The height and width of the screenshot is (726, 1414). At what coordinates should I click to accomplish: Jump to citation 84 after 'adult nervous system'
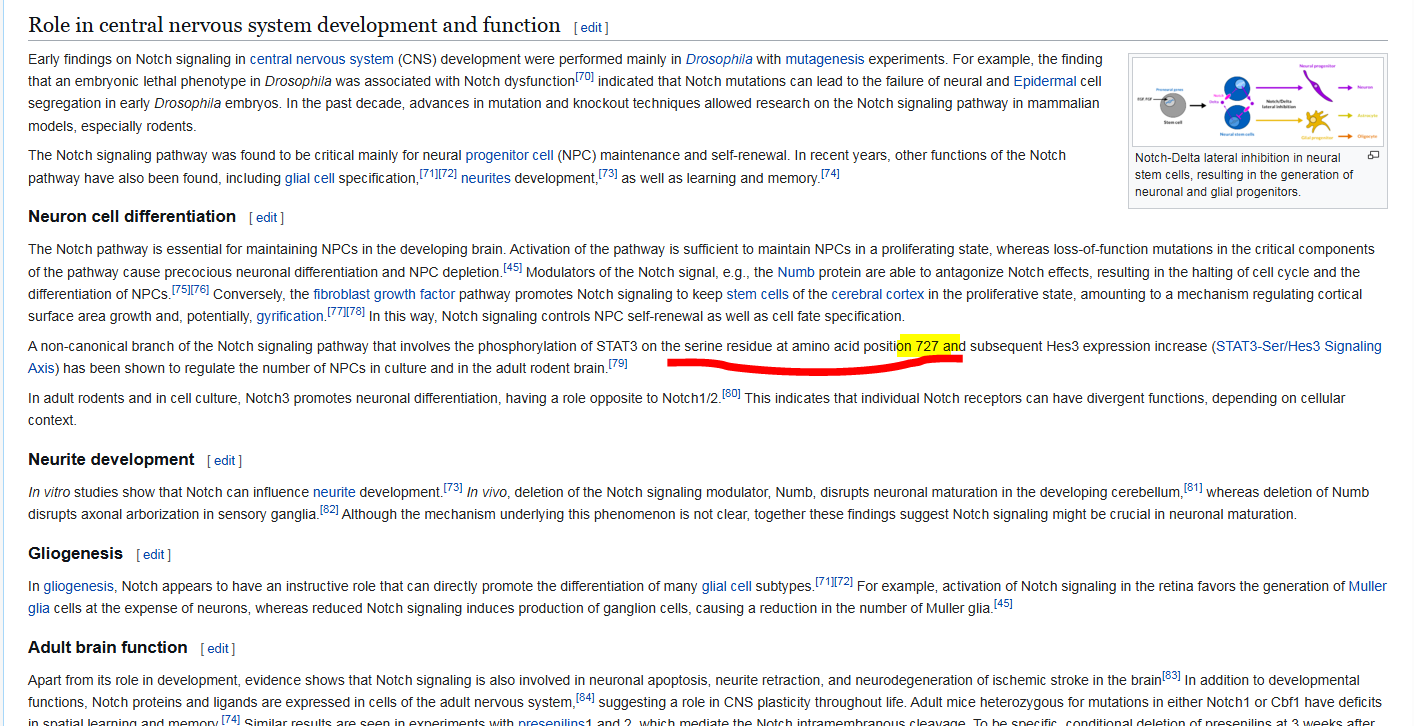(x=585, y=697)
